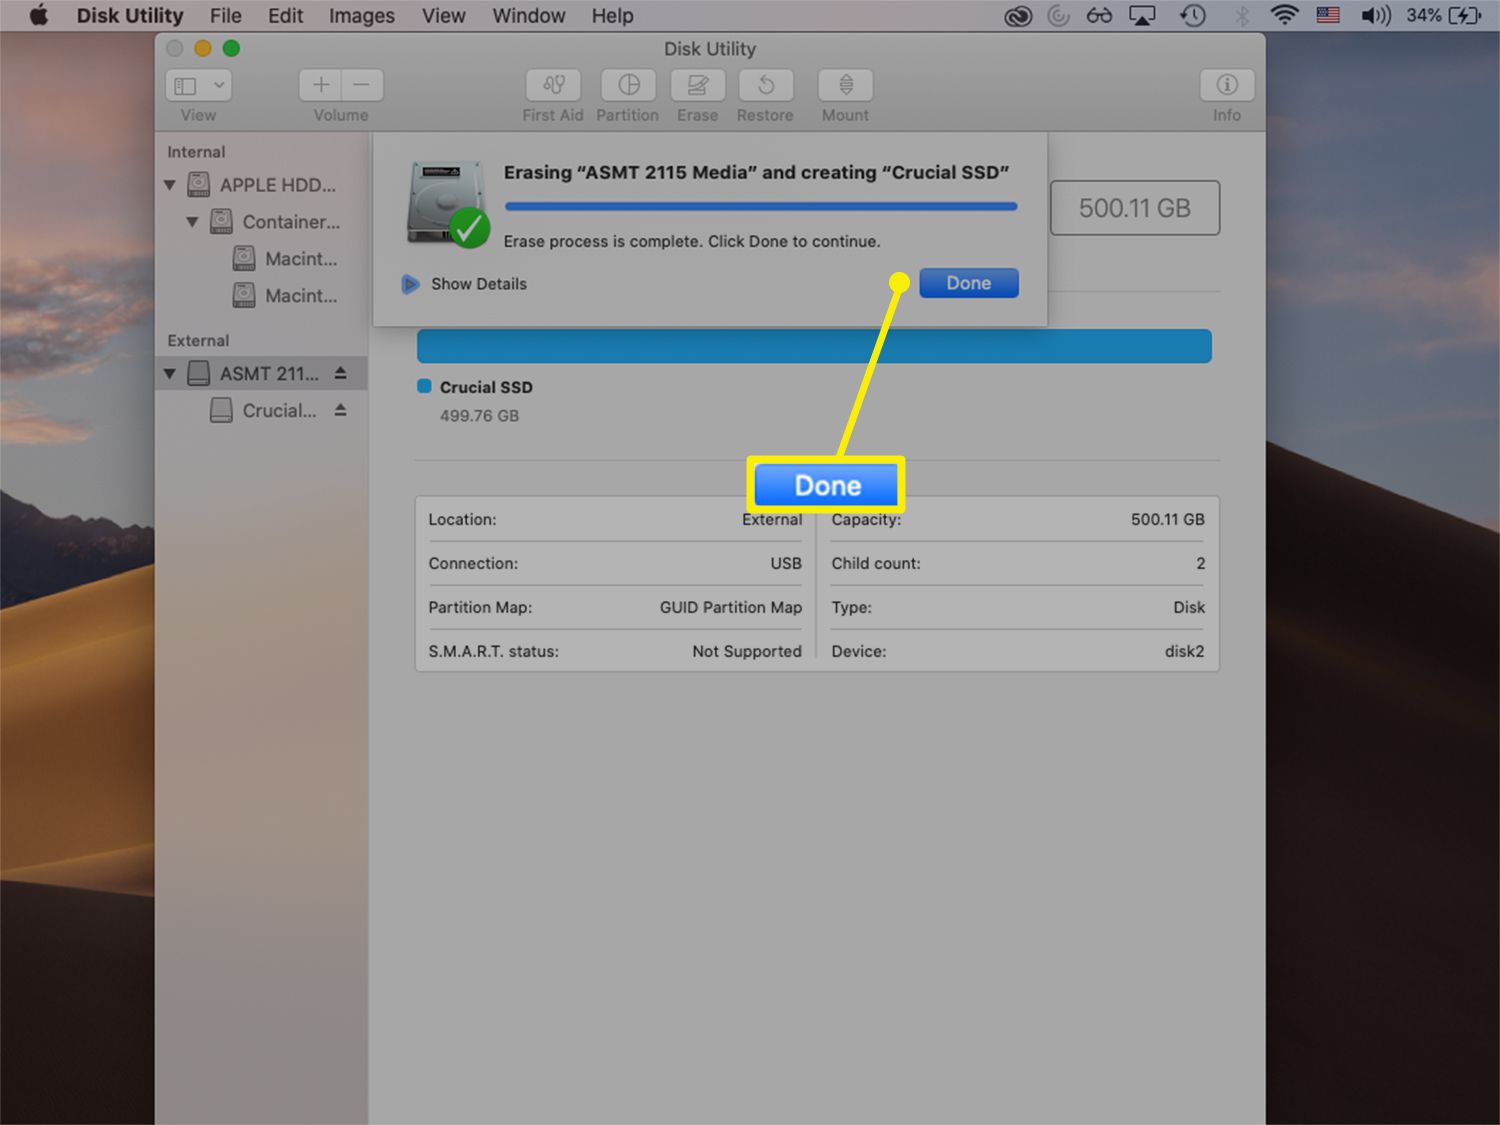The image size is (1500, 1125).
Task: Open the Edit menu
Action: [285, 16]
